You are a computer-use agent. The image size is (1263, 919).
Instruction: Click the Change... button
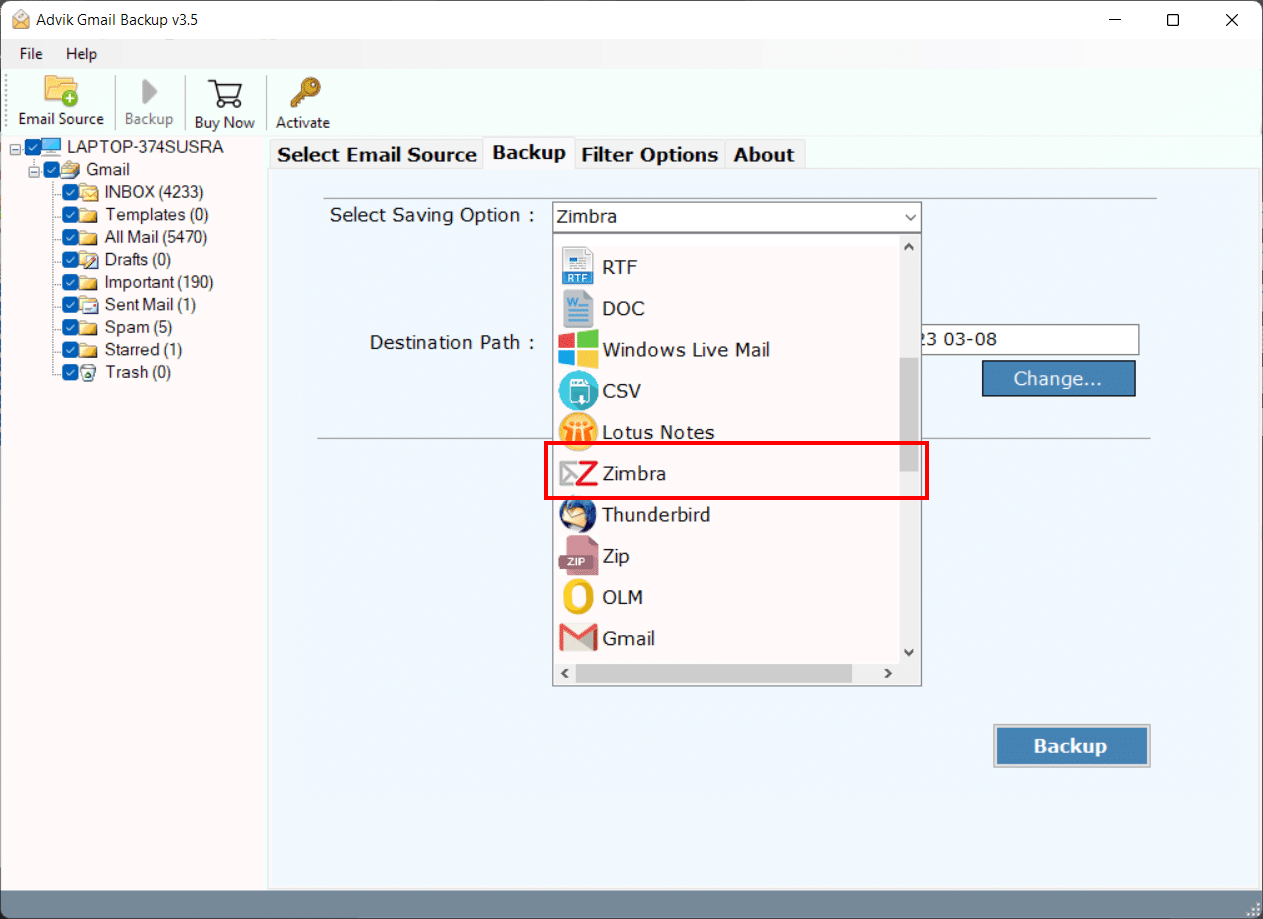tap(1058, 379)
